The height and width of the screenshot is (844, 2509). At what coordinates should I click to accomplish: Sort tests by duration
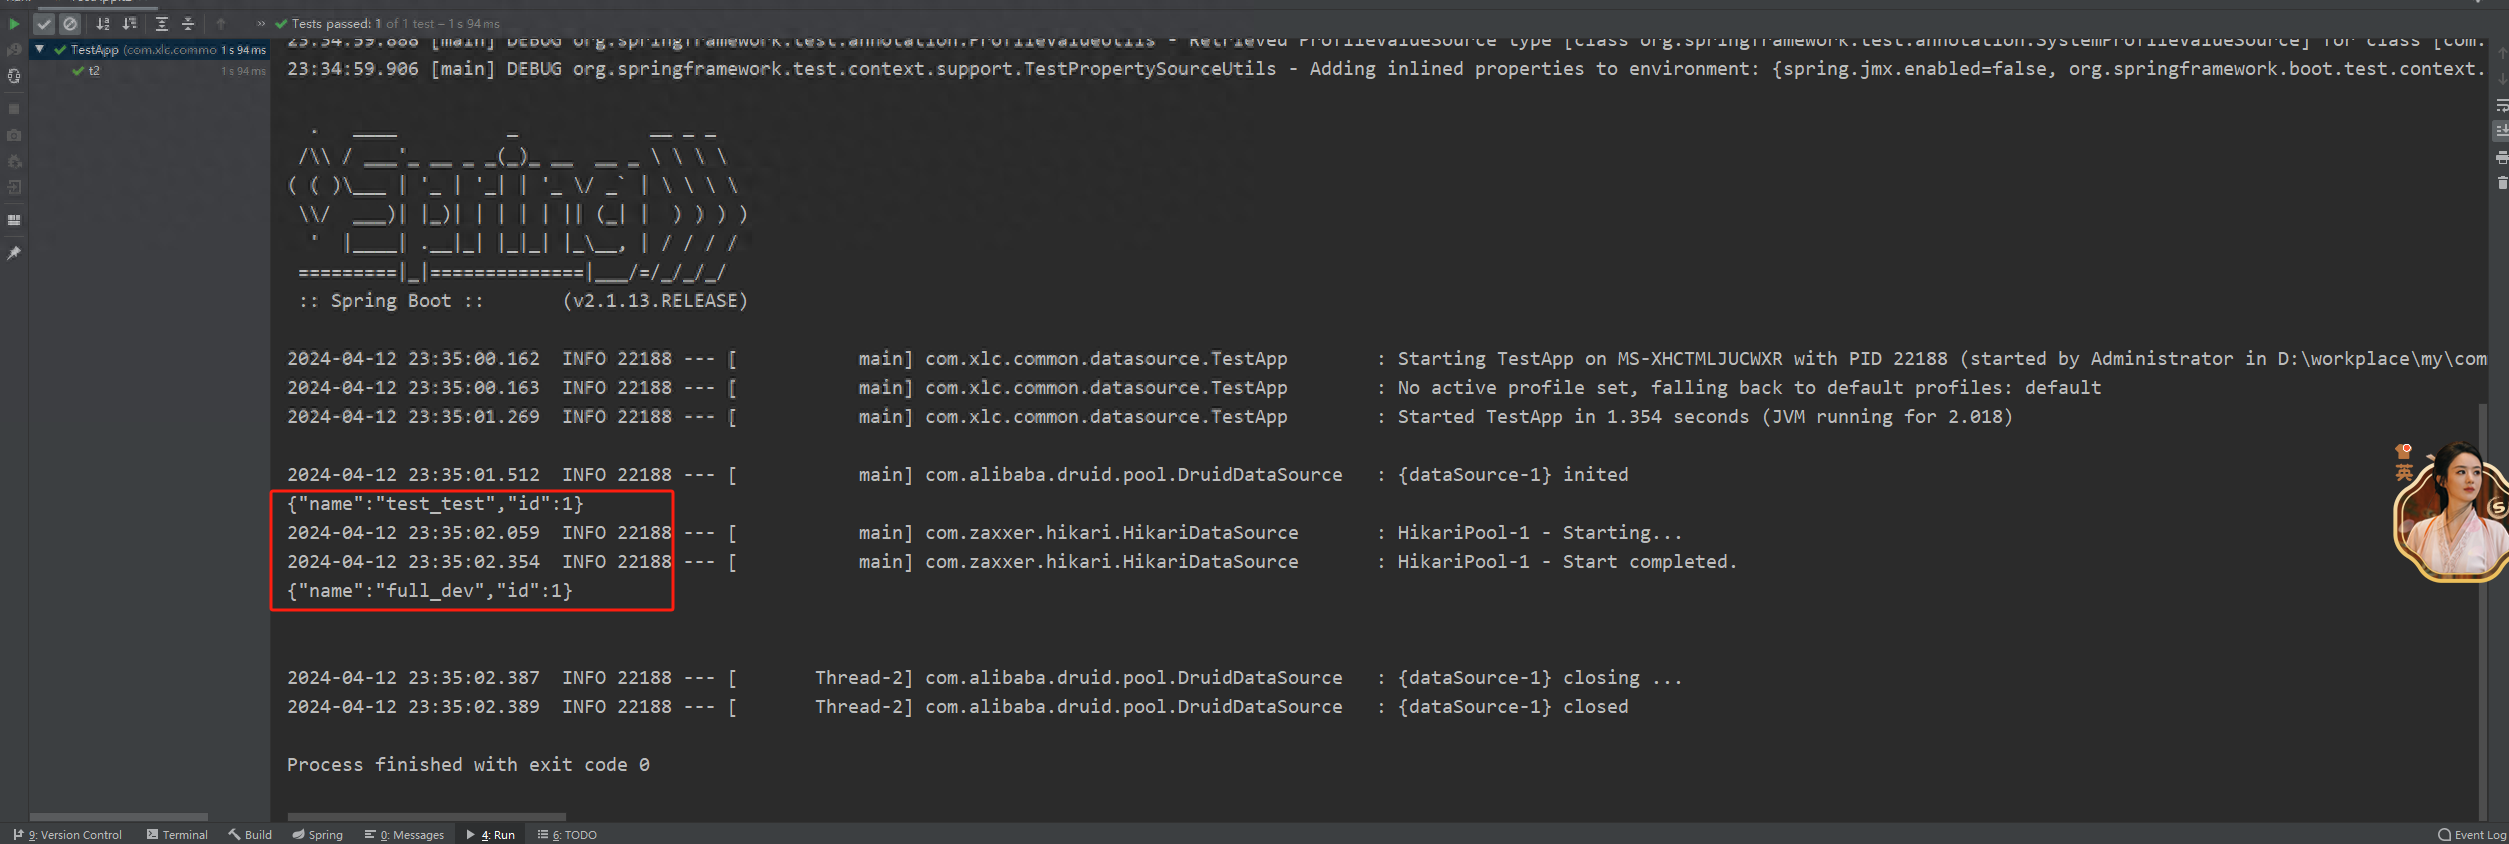[x=129, y=24]
